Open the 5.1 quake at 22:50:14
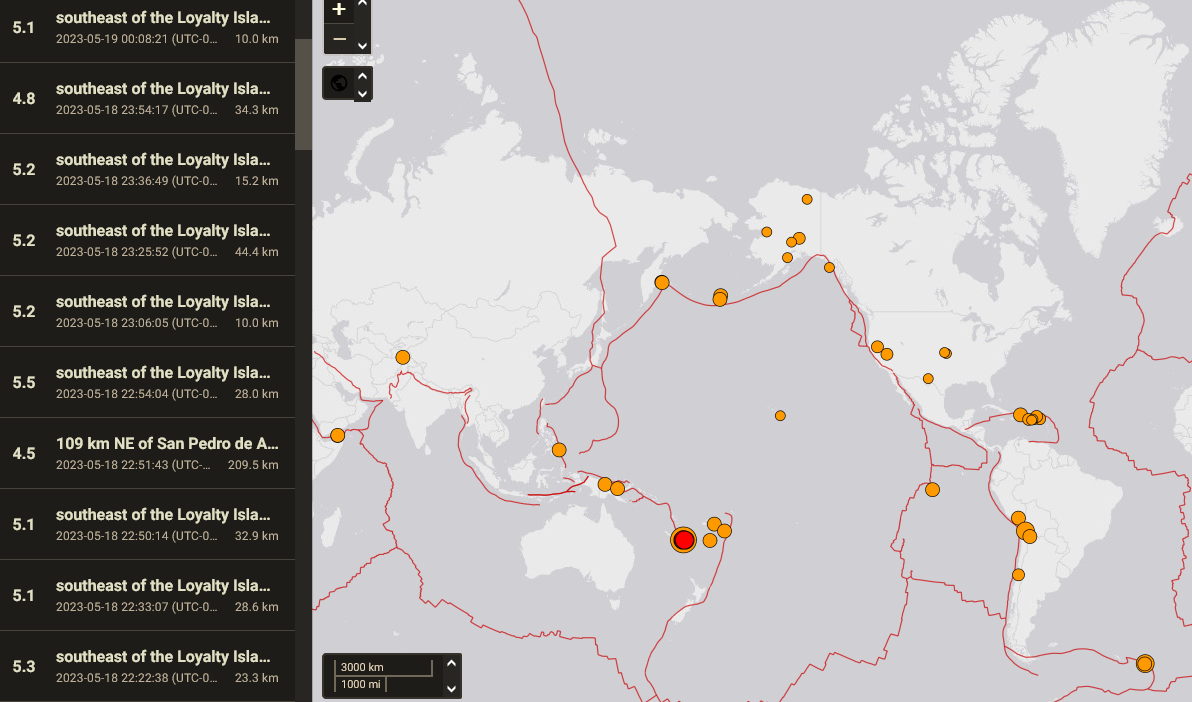The image size is (1192, 702). pyautogui.click(x=147, y=524)
